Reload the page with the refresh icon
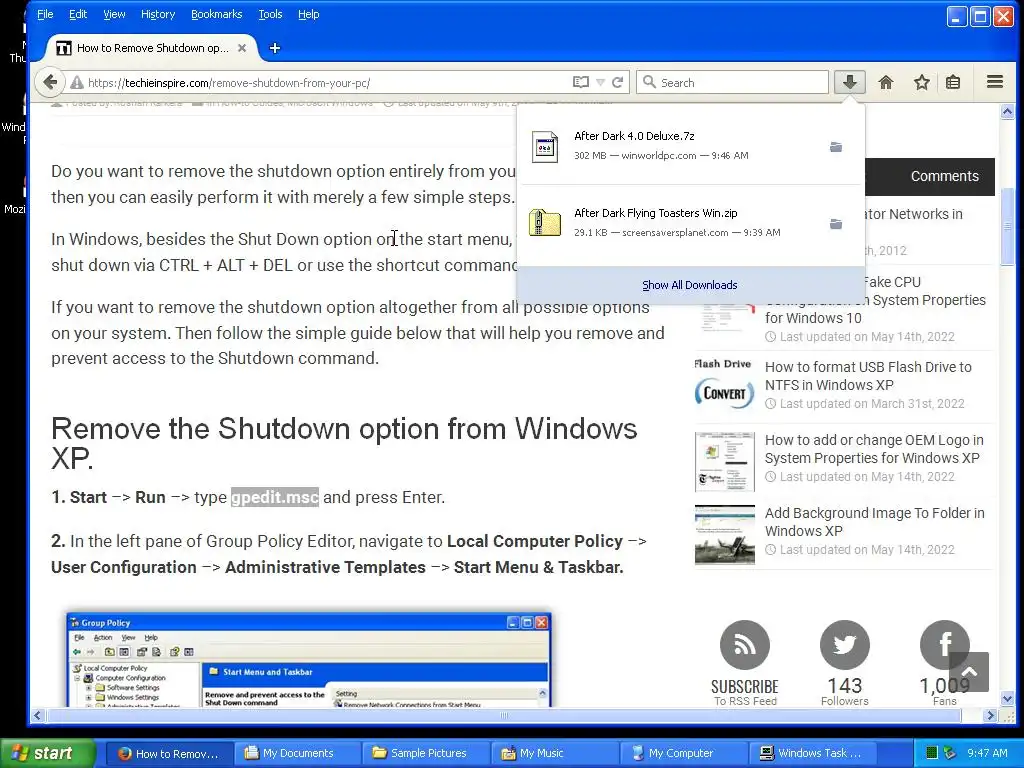 point(618,82)
